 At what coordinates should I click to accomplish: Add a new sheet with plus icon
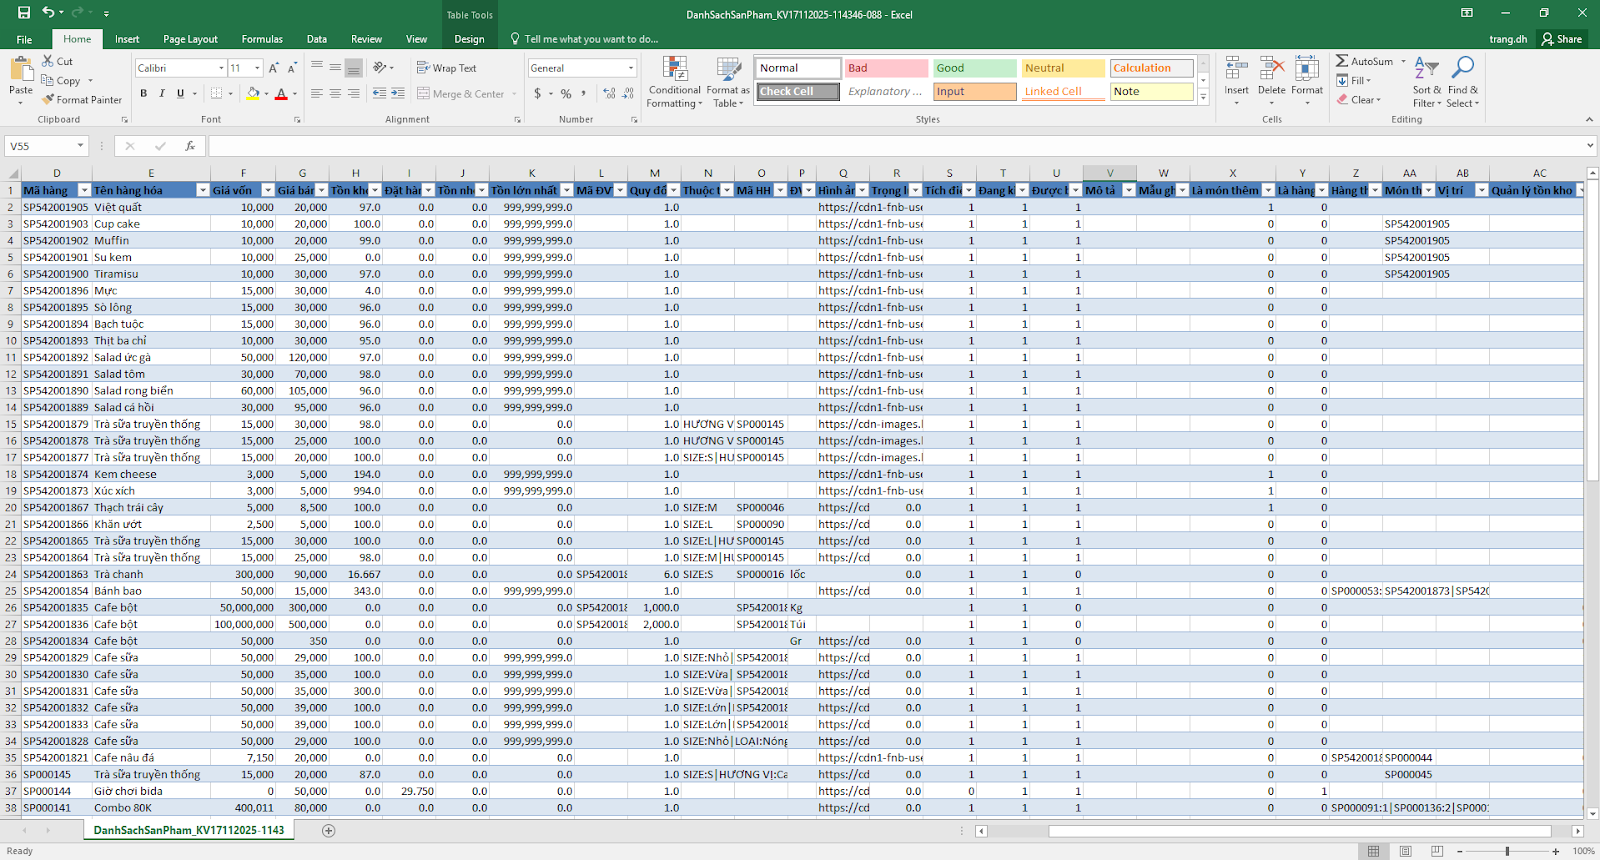pyautogui.click(x=328, y=831)
